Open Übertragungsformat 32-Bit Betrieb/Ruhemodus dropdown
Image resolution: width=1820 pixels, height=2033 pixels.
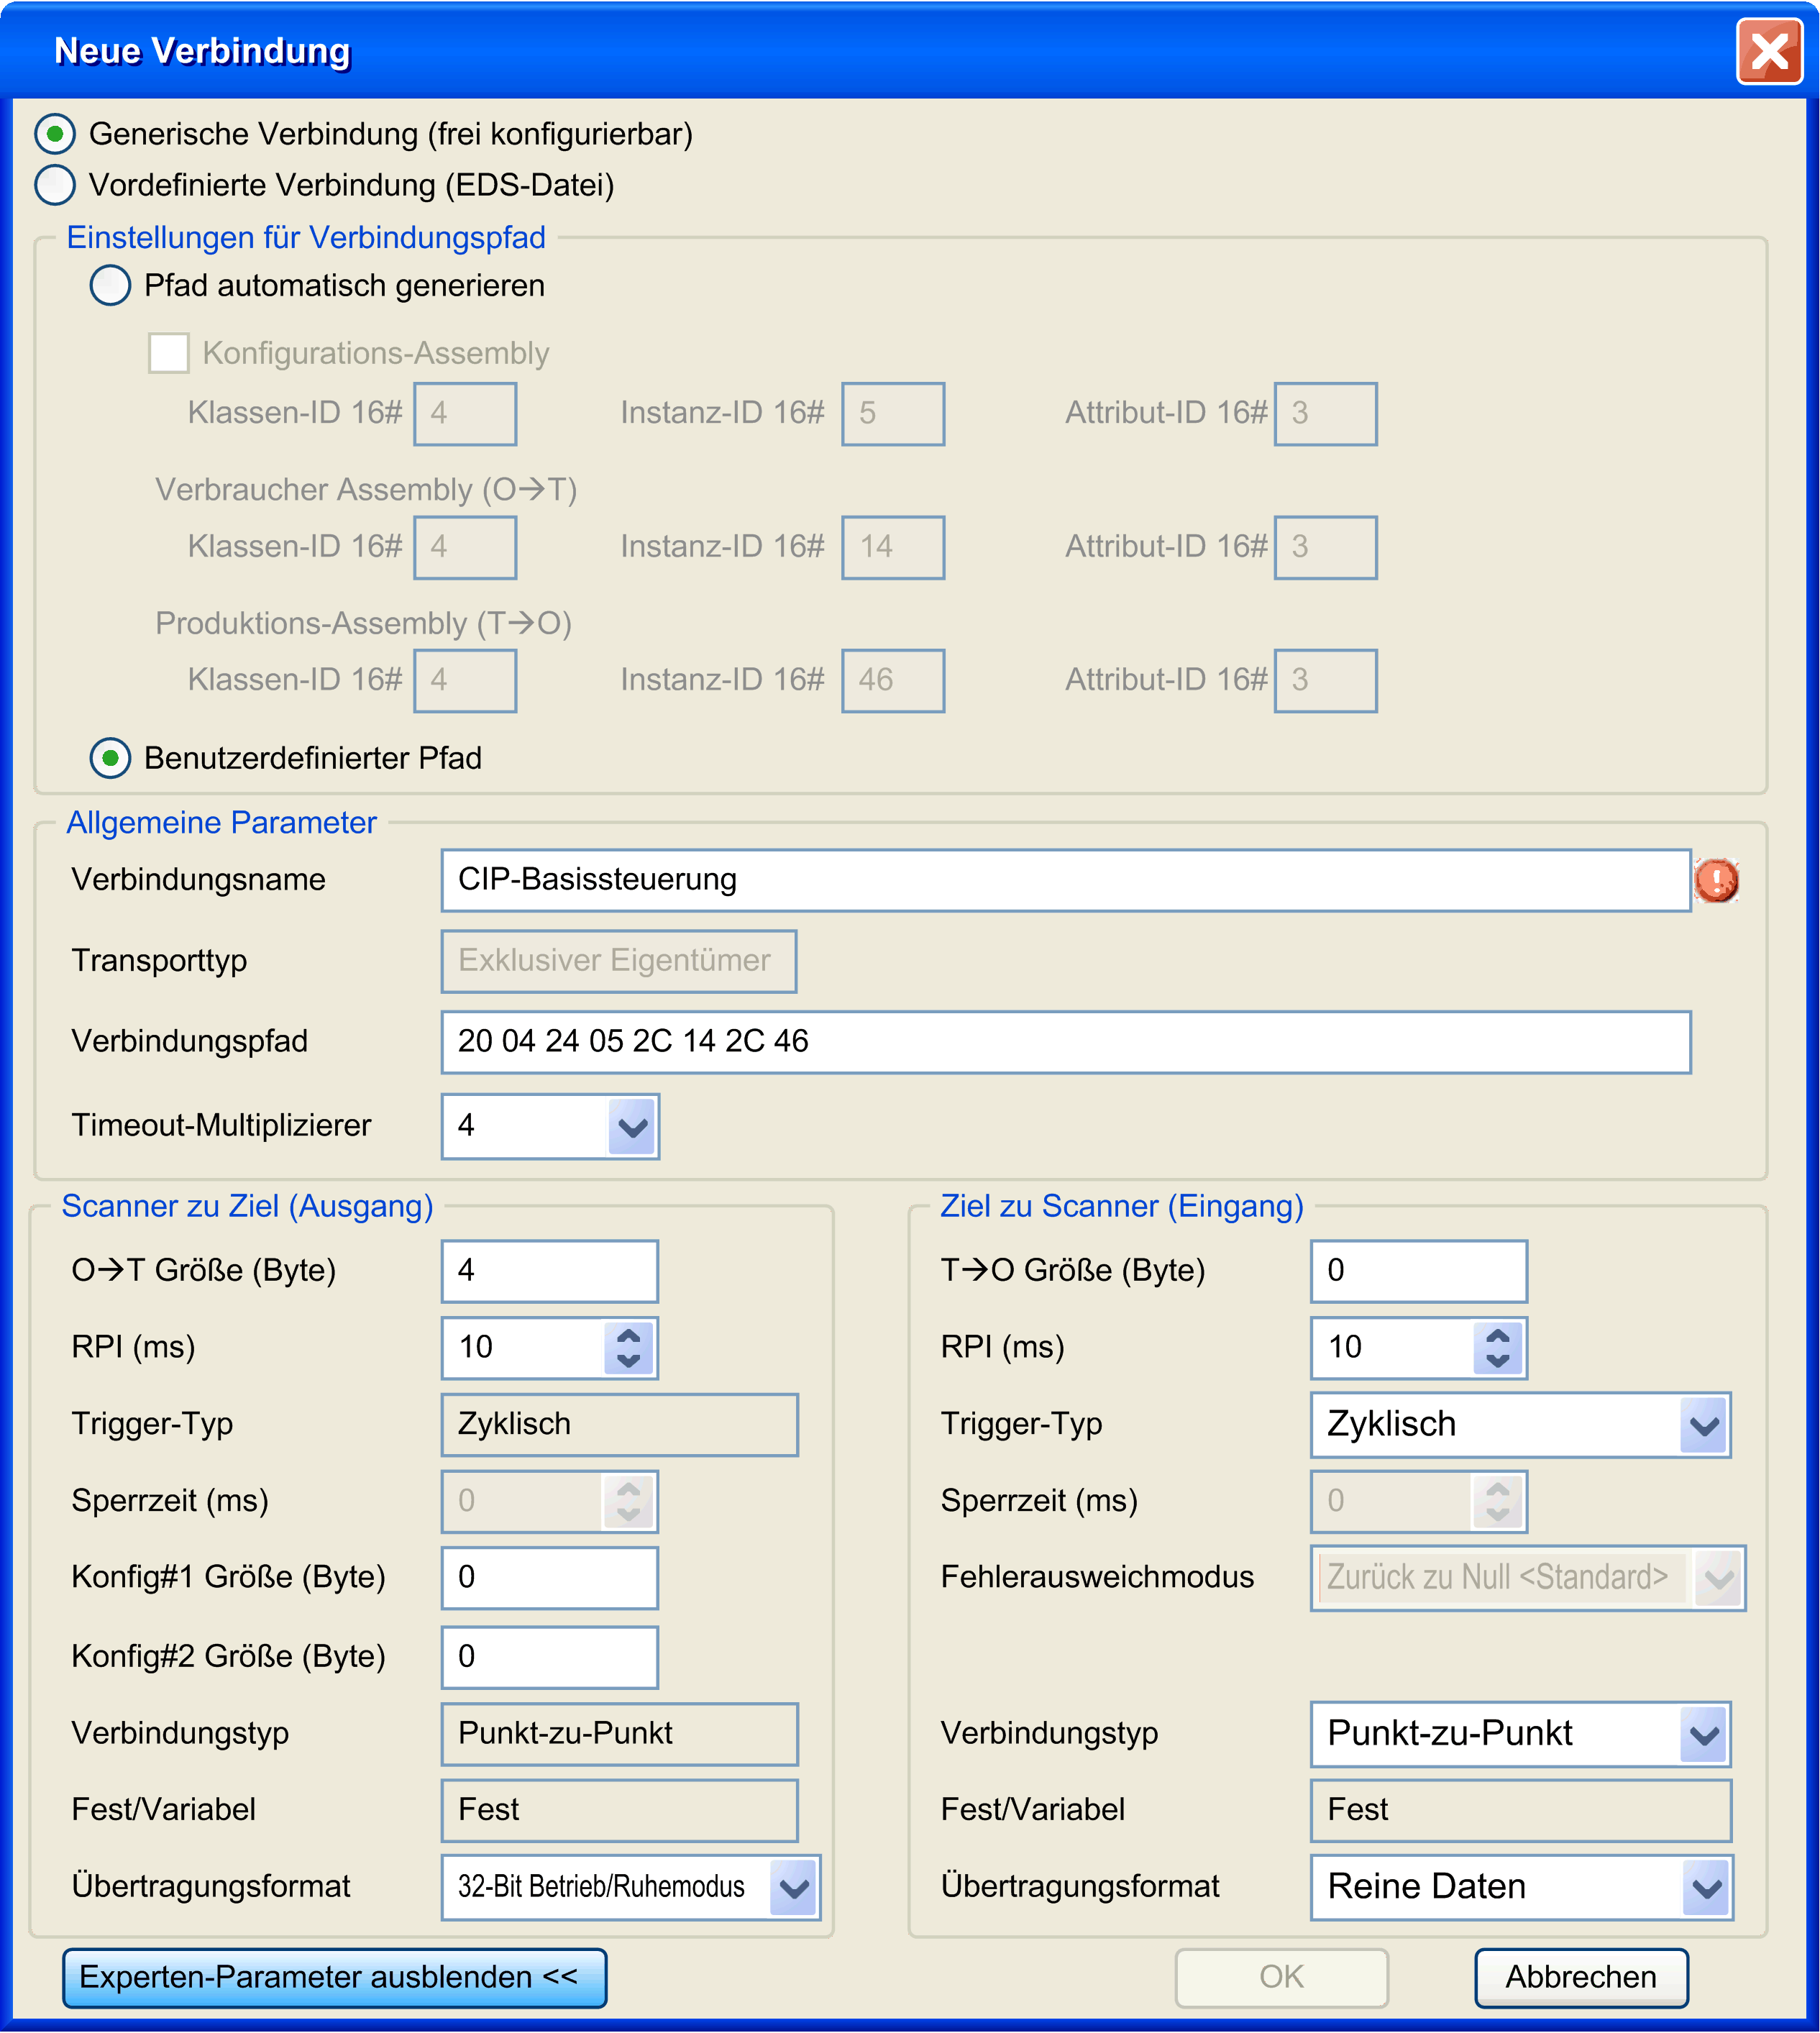pyautogui.click(x=794, y=1888)
